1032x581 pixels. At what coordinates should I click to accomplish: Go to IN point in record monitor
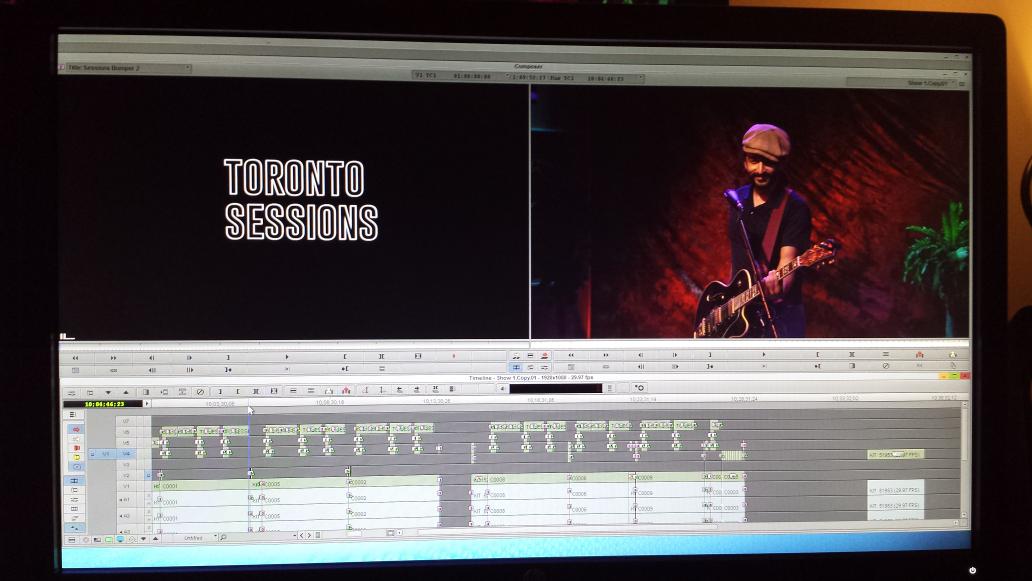tap(818, 366)
